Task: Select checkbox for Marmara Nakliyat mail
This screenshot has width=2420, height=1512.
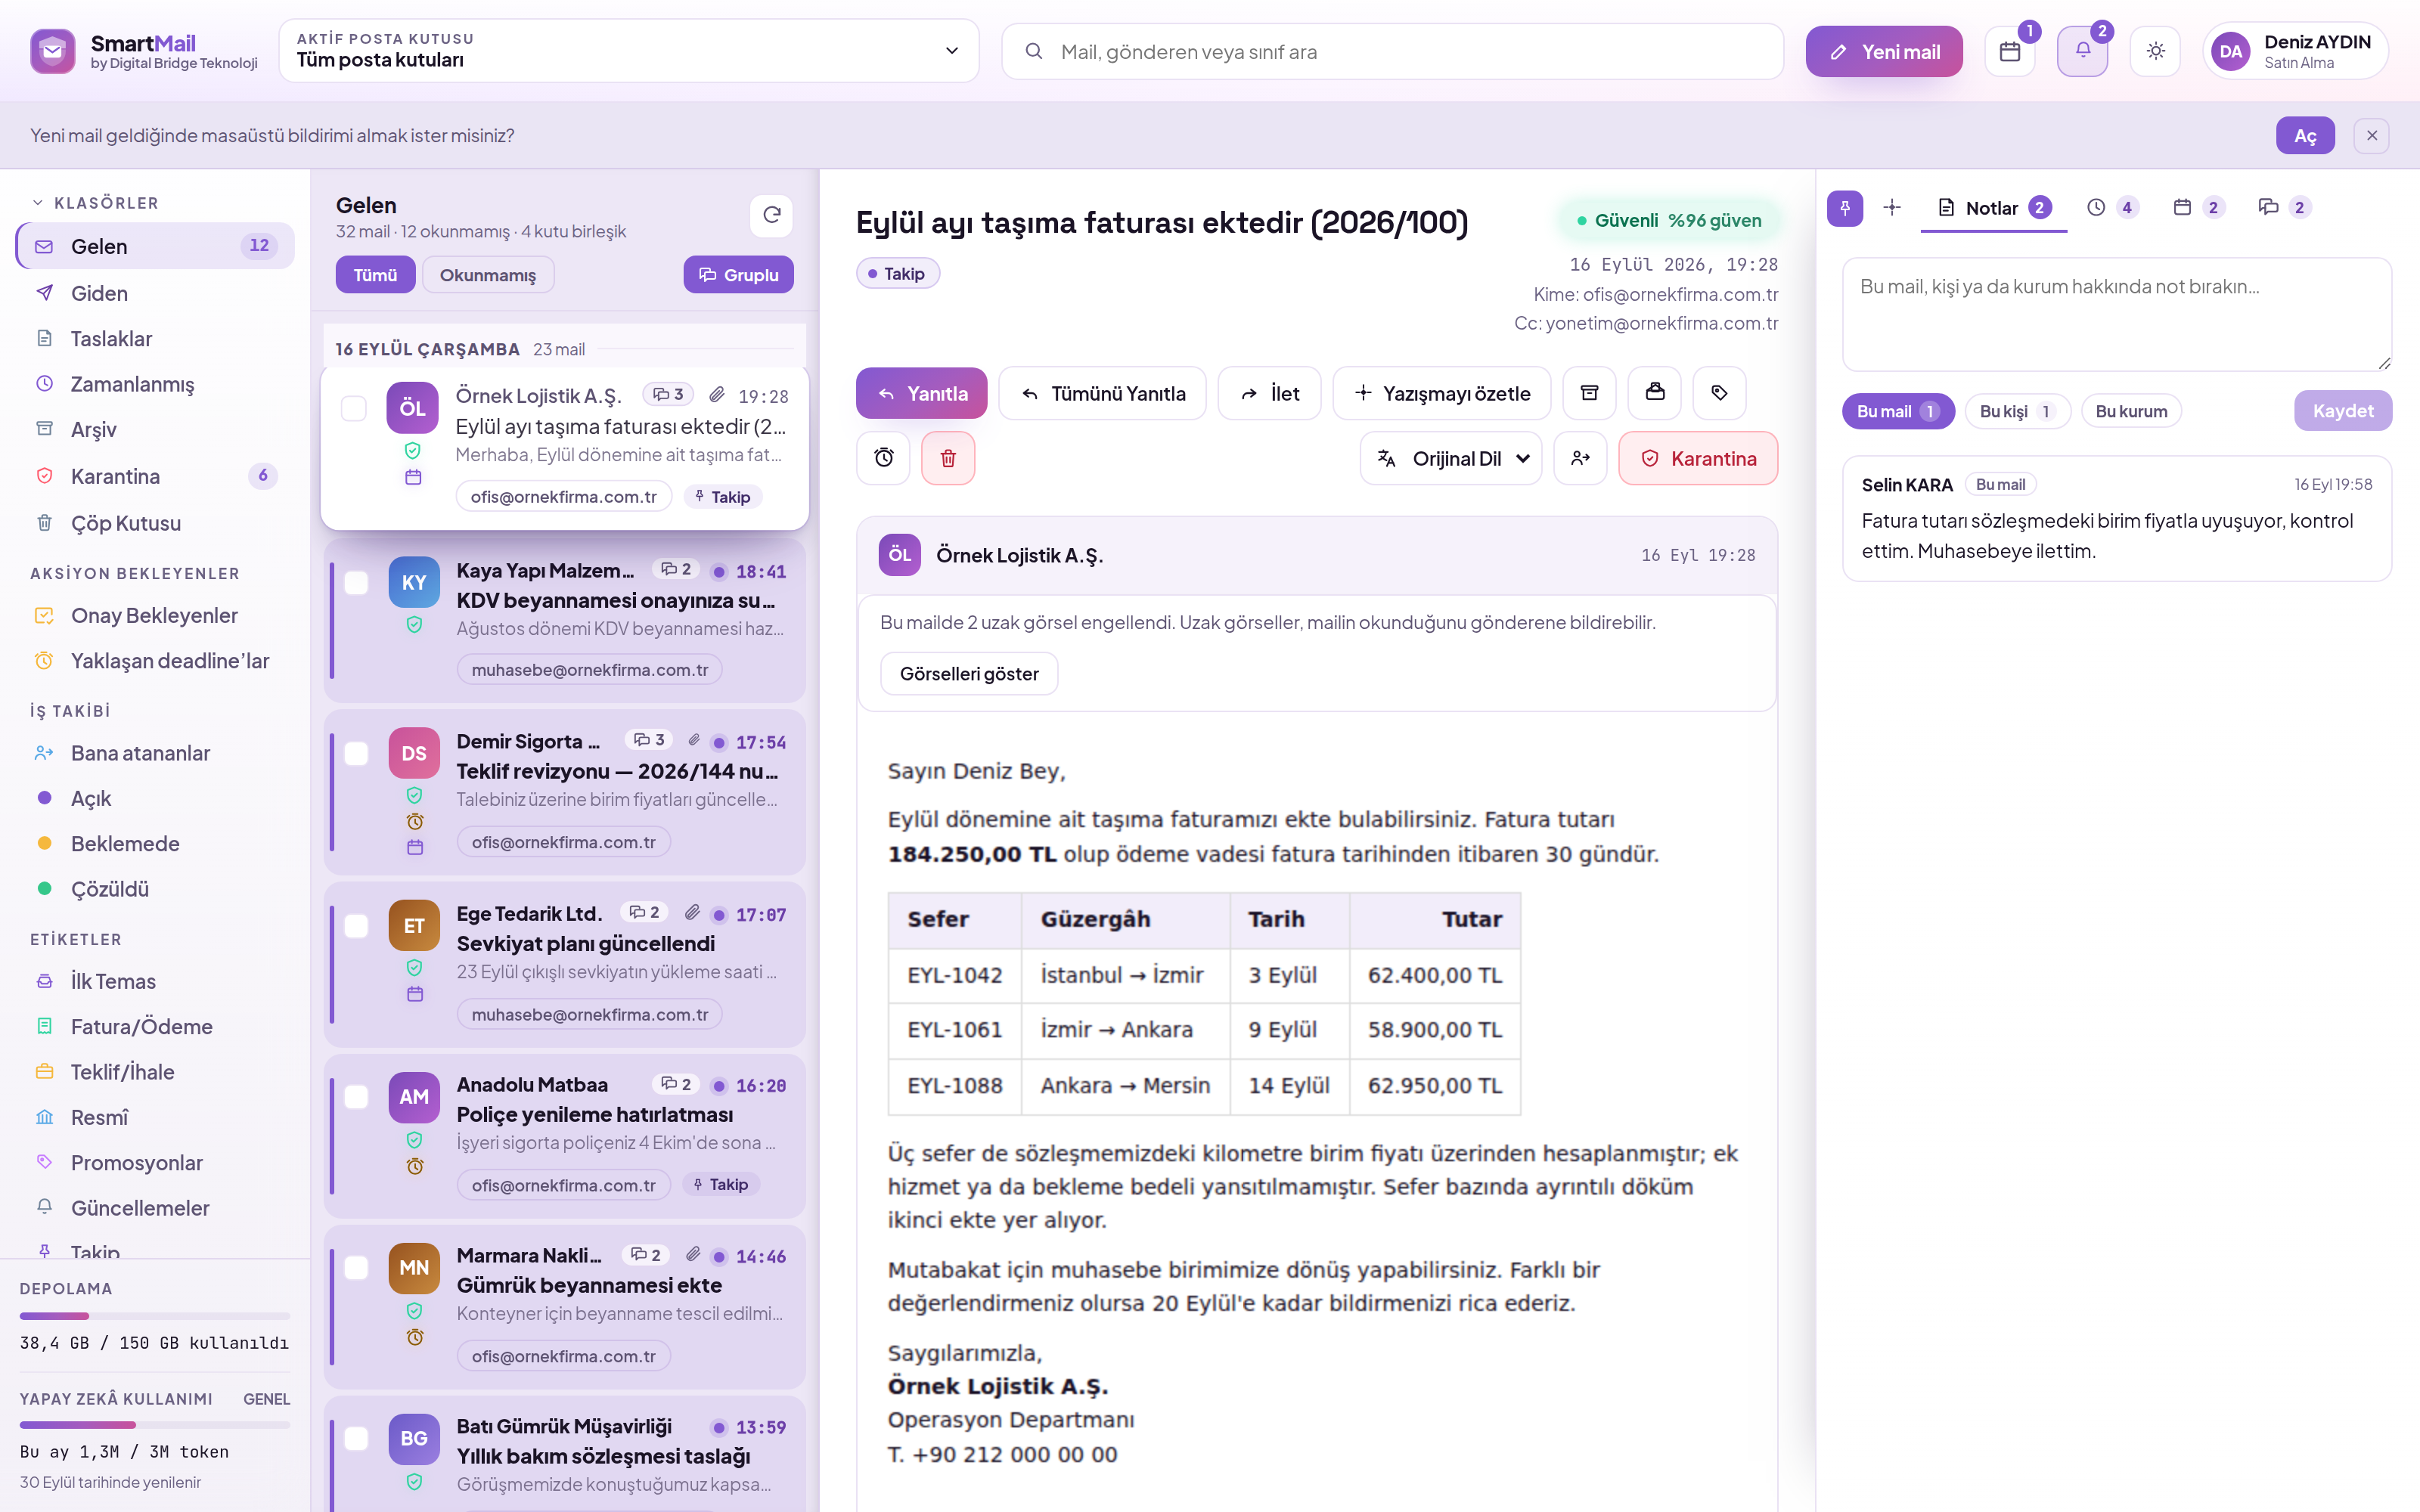Action: pos(356,1268)
